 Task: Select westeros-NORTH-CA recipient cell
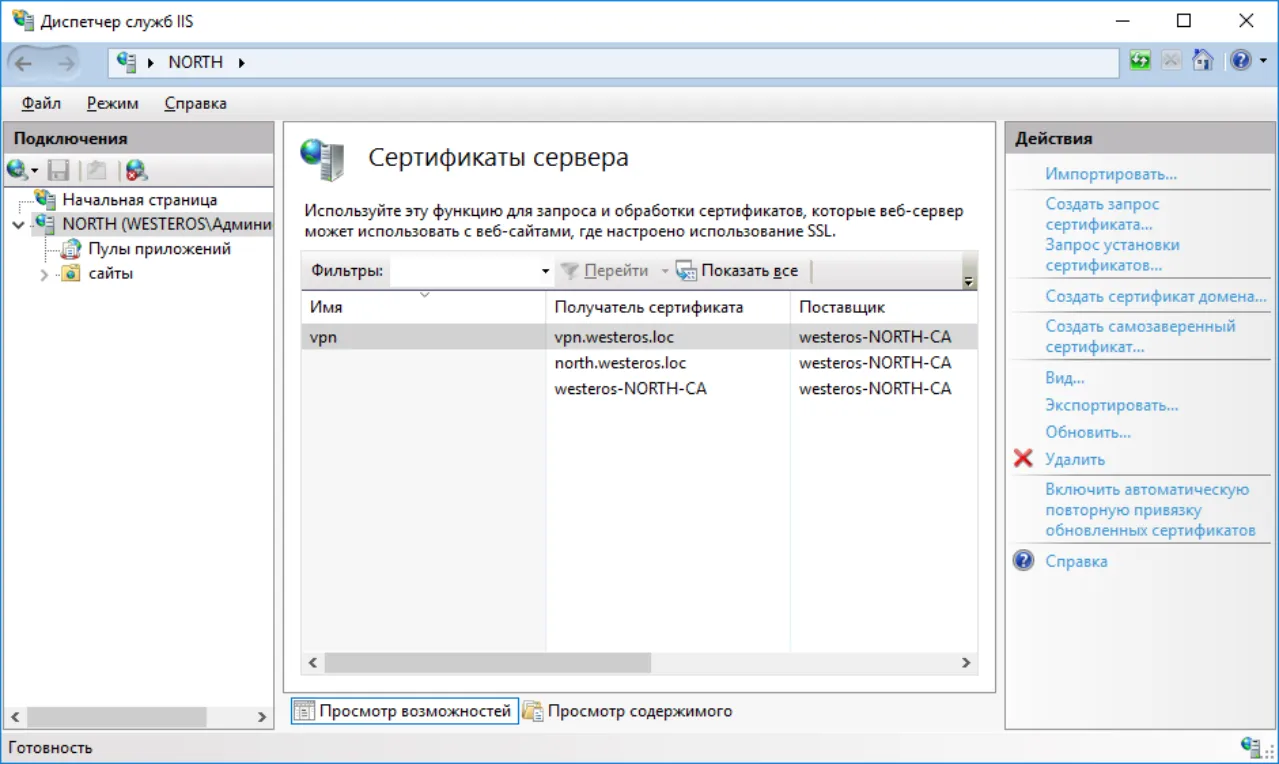click(x=630, y=389)
